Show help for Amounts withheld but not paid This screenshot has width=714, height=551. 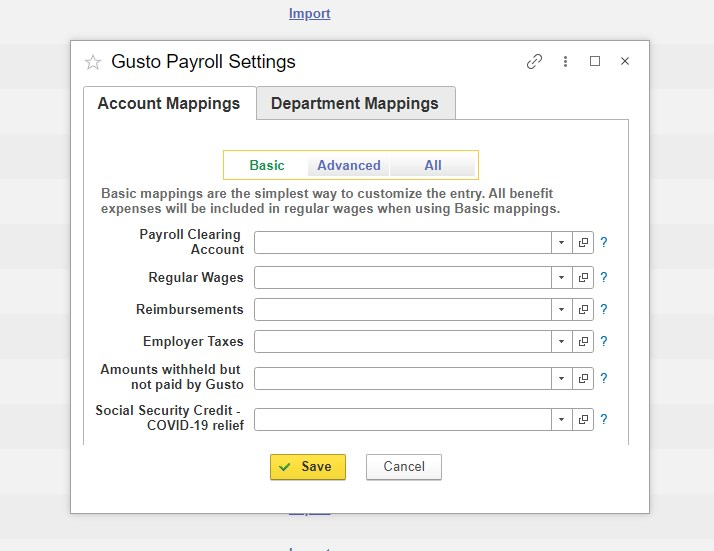[x=603, y=378]
